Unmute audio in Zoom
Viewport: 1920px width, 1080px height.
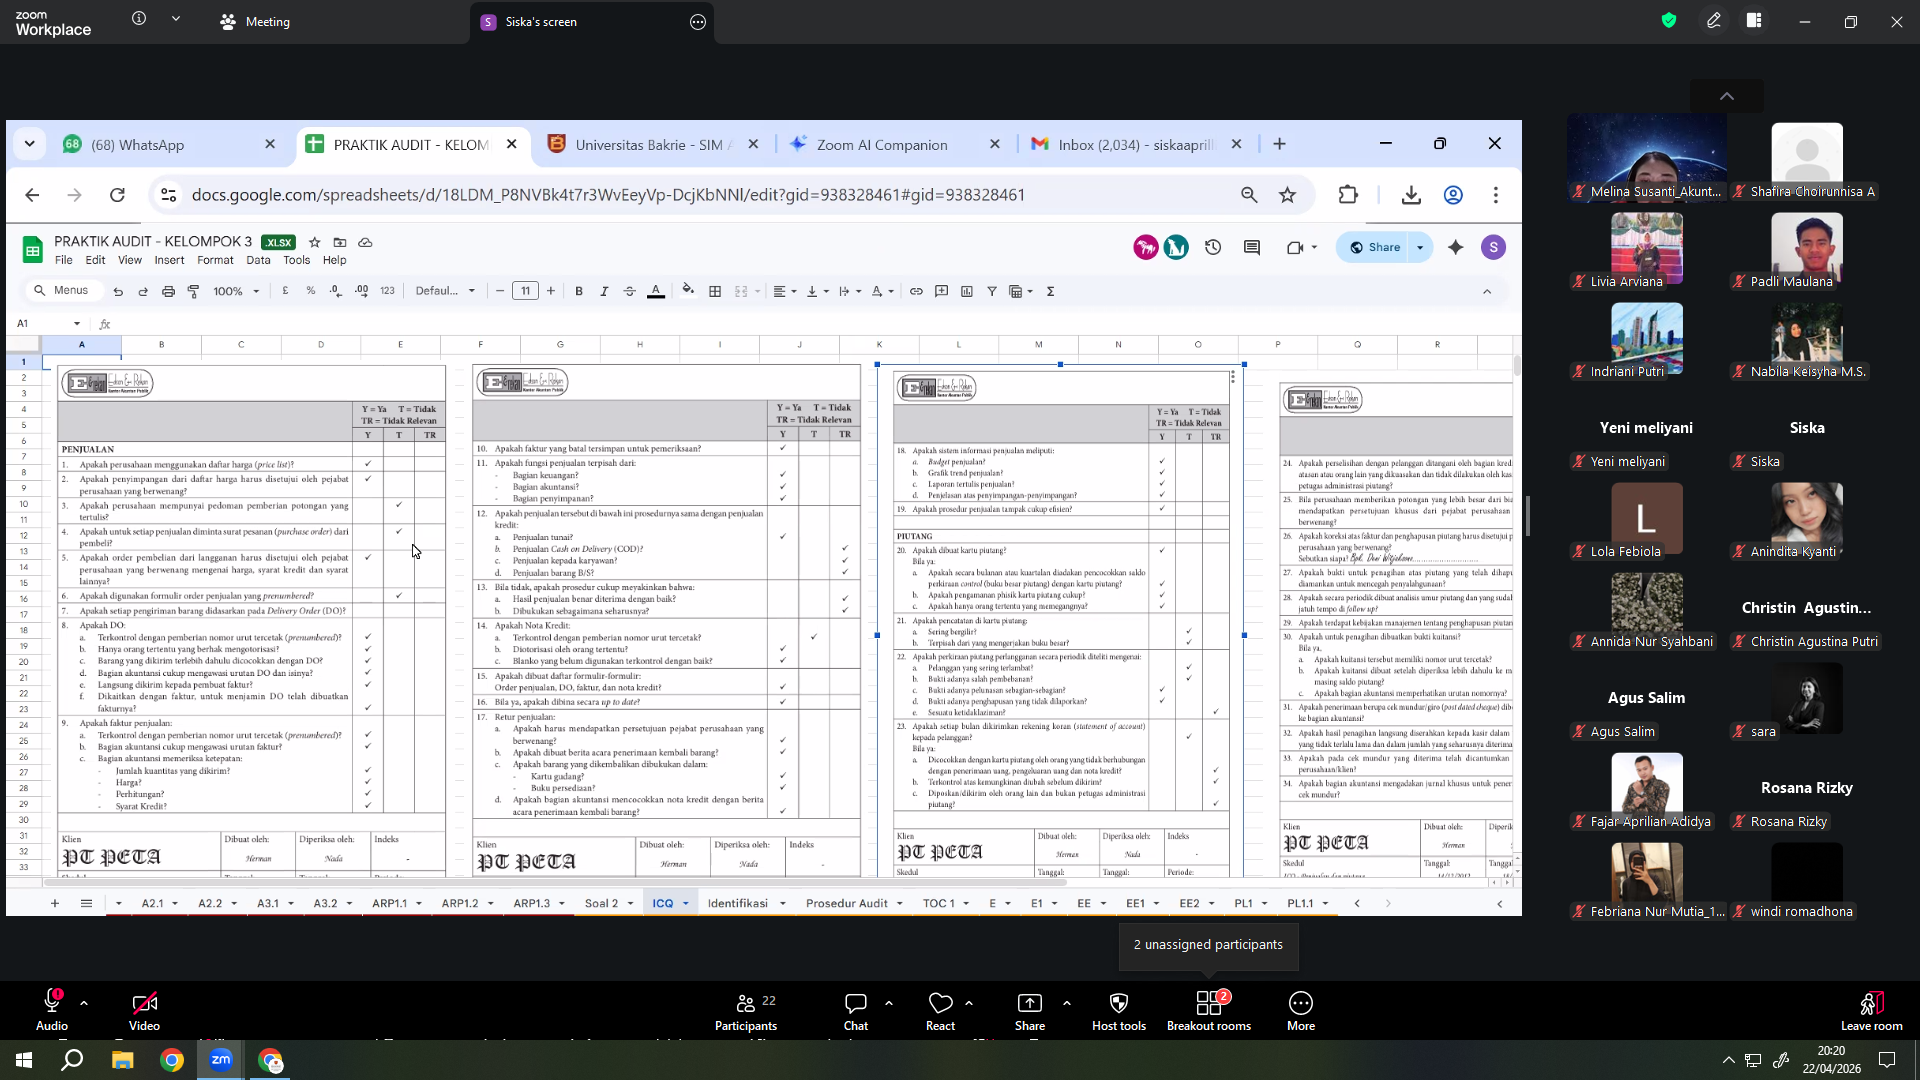(52, 1010)
